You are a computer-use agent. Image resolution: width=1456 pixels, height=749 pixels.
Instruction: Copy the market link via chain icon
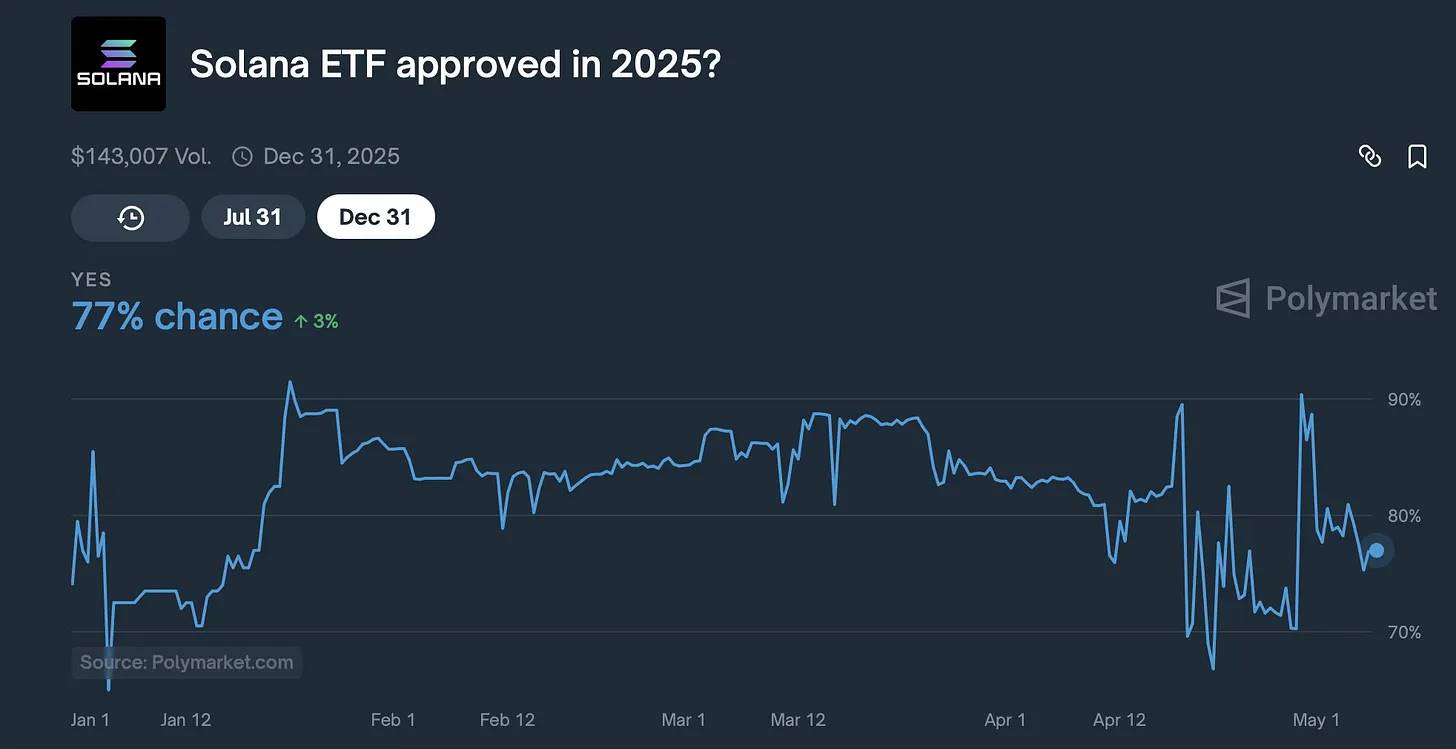(x=1369, y=156)
